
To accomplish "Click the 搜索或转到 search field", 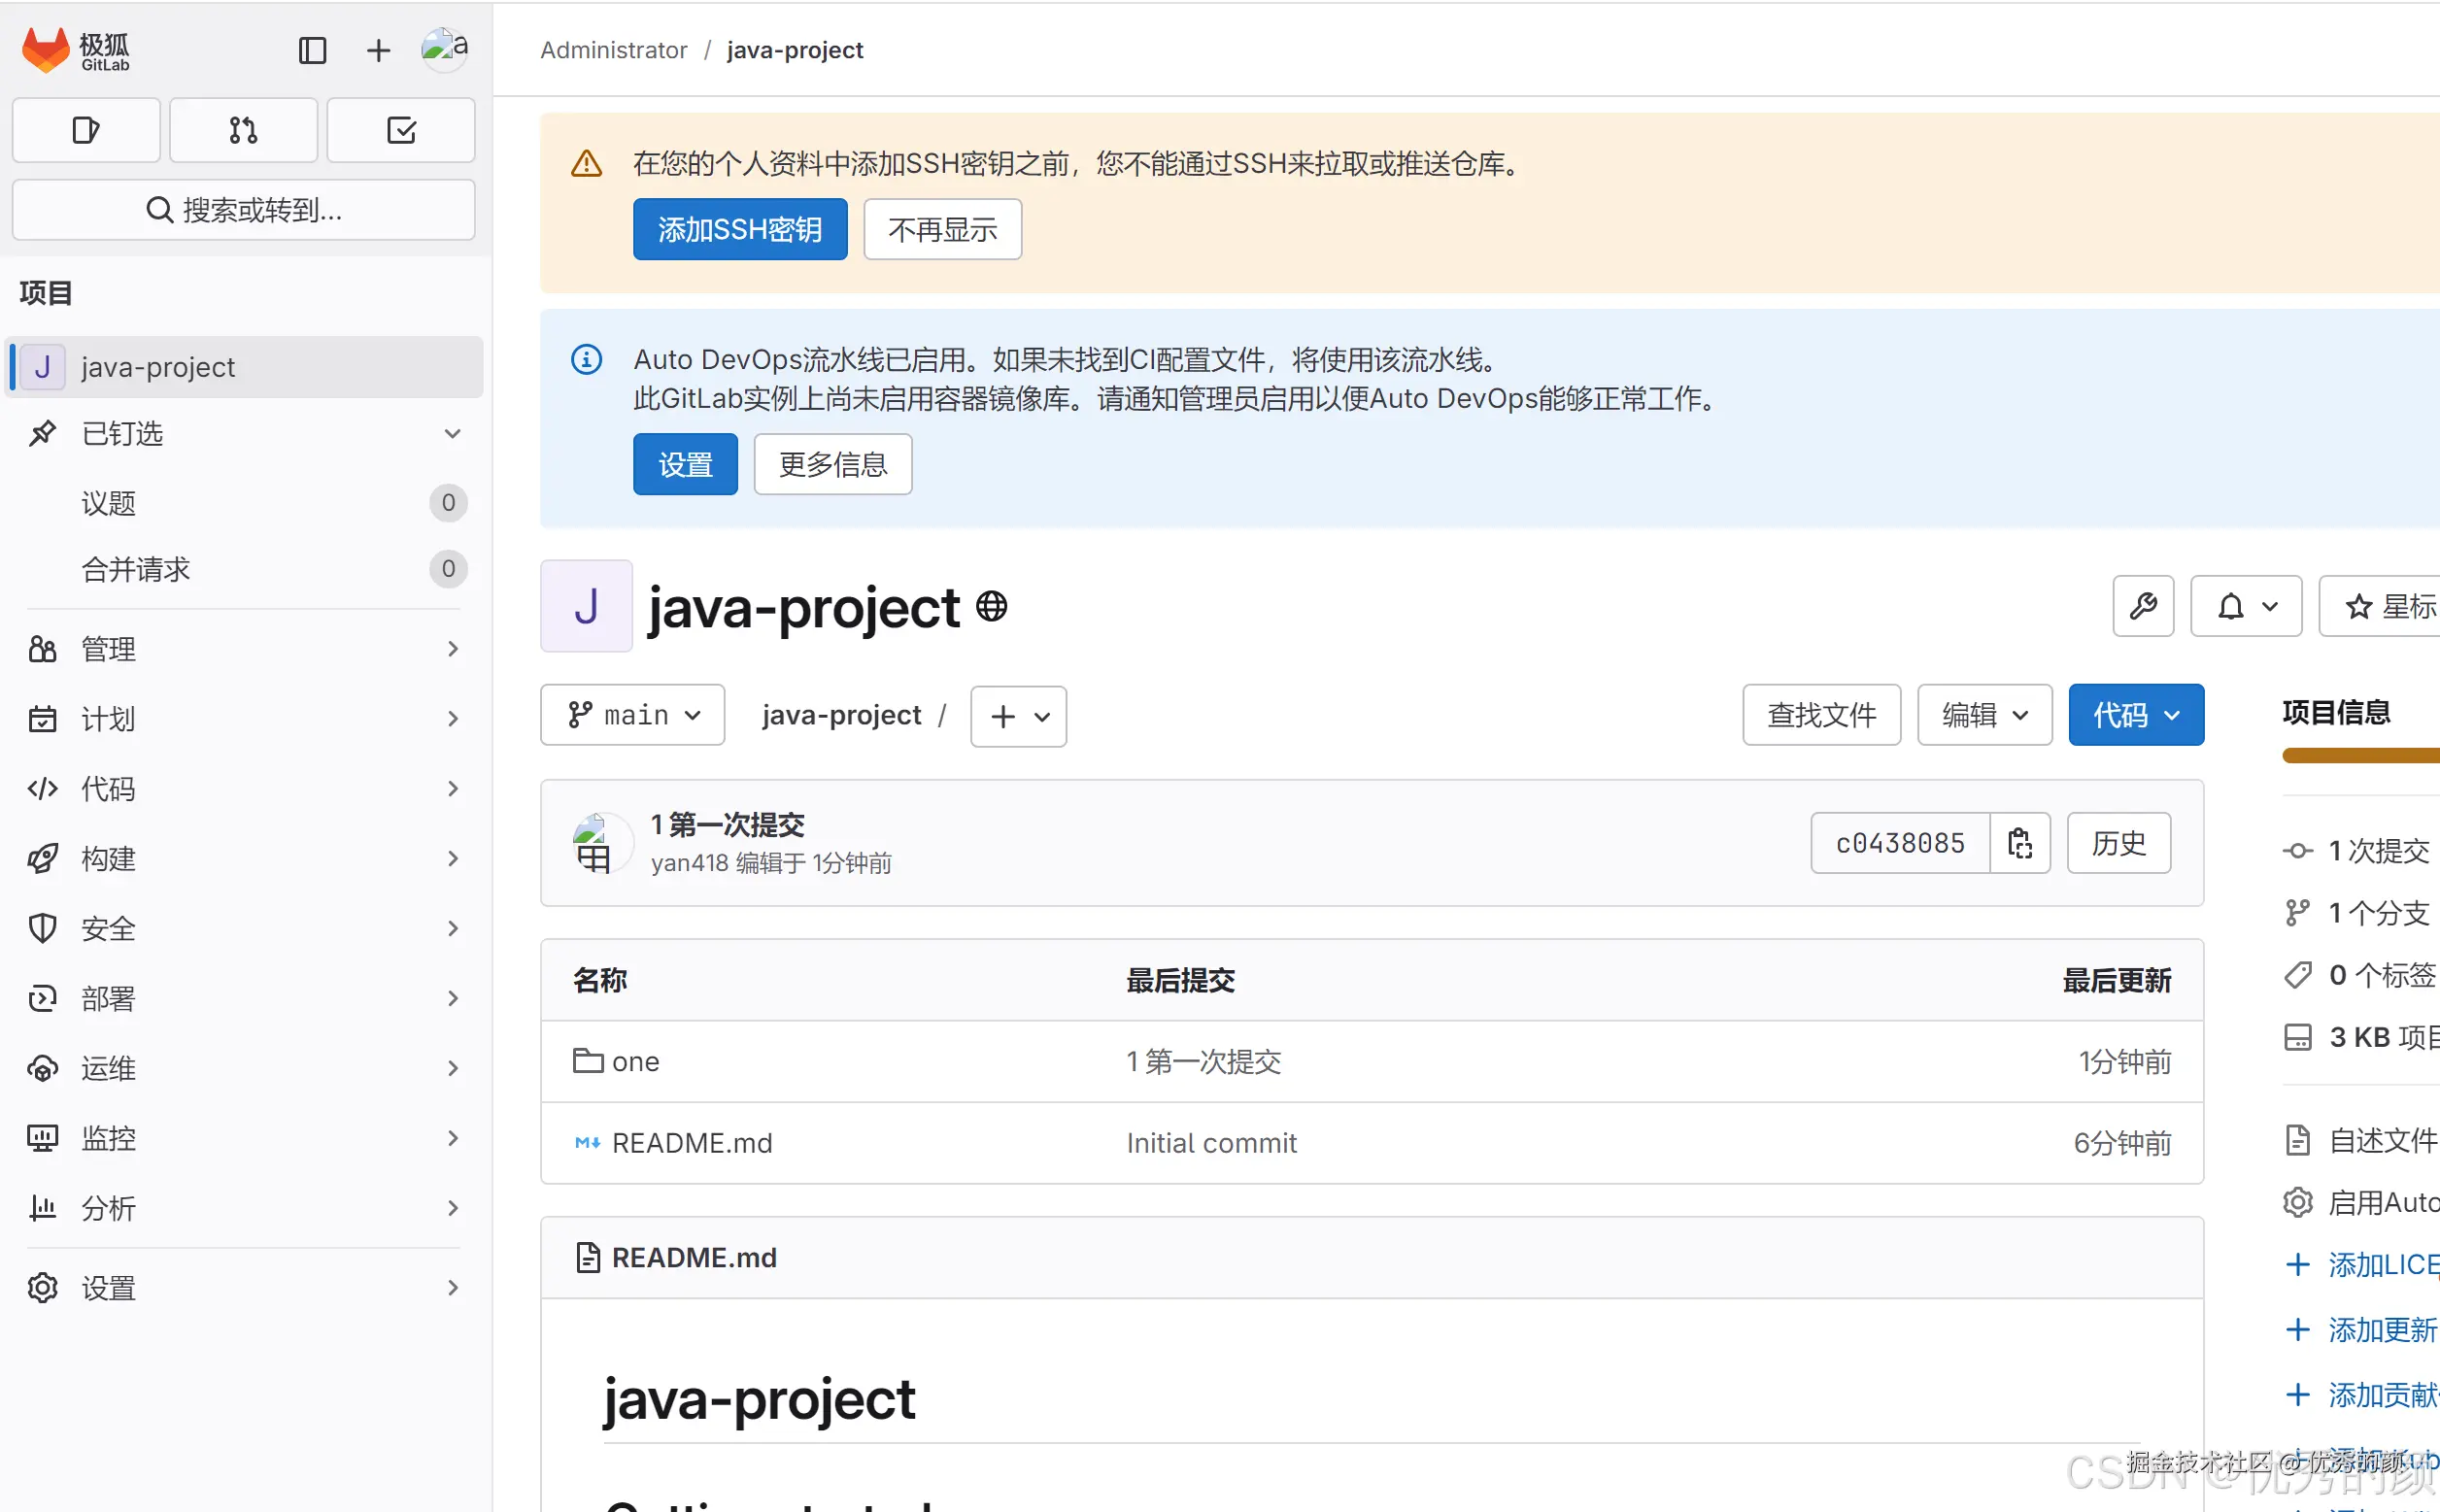I will coord(243,210).
